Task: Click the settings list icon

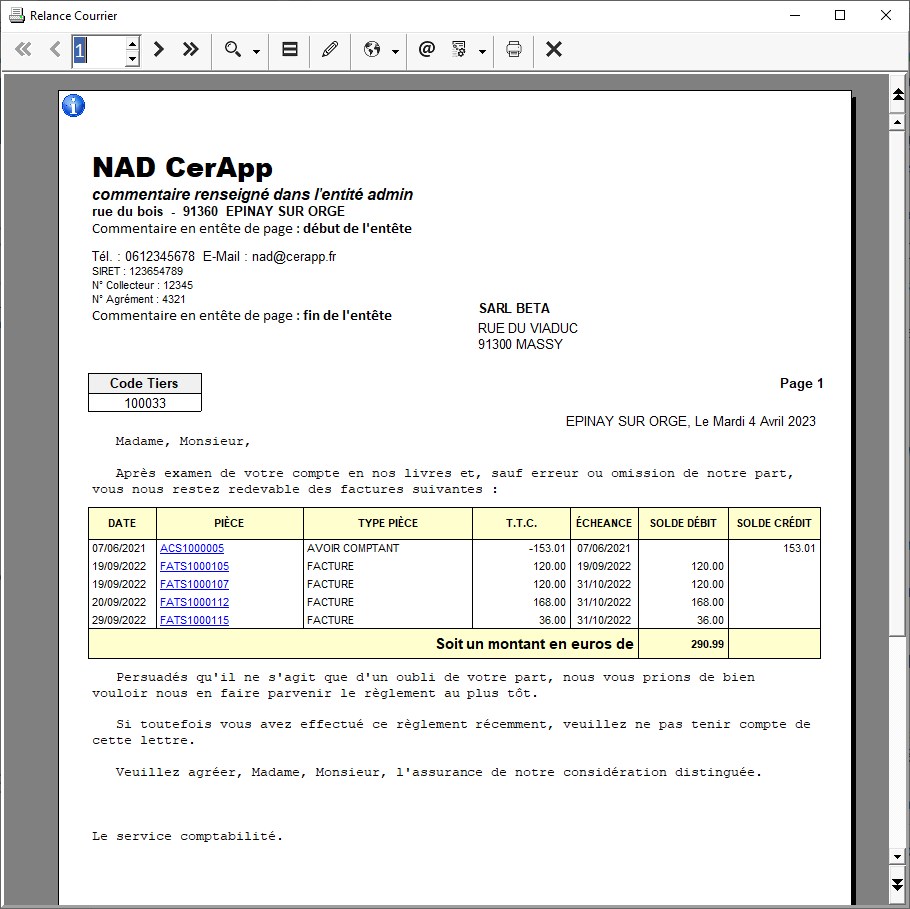Action: [460, 49]
